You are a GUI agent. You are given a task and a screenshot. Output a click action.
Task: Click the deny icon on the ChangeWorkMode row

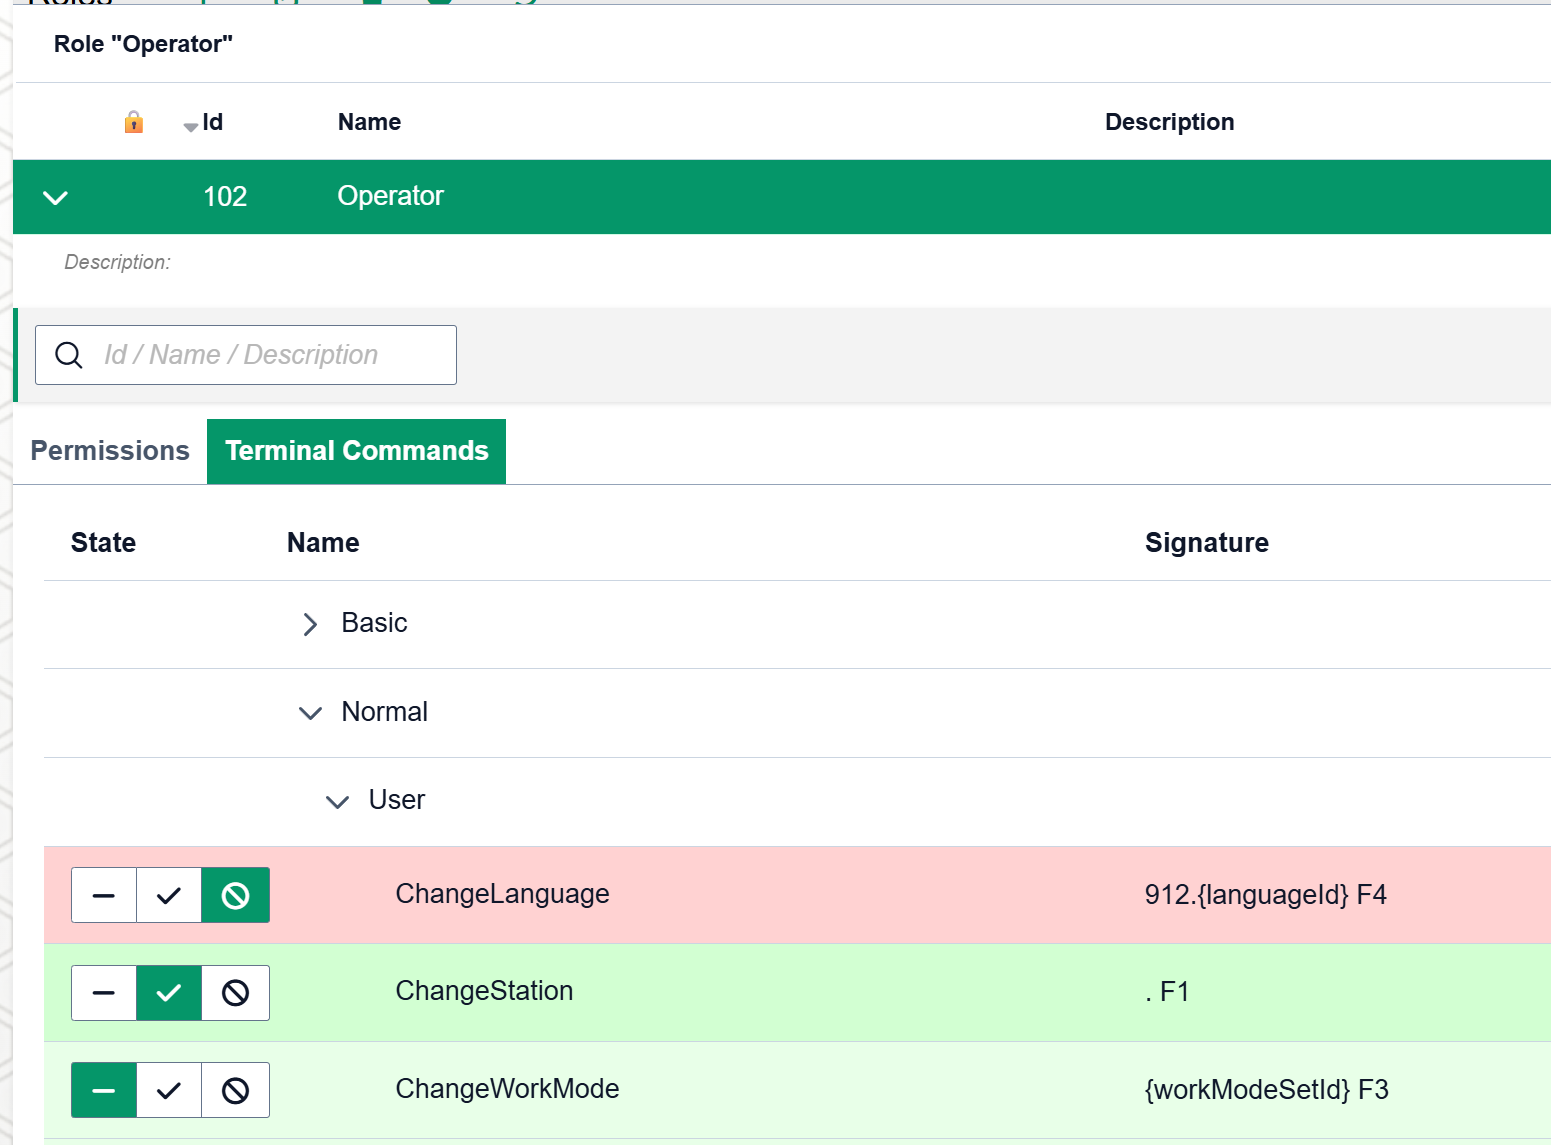pos(235,1090)
